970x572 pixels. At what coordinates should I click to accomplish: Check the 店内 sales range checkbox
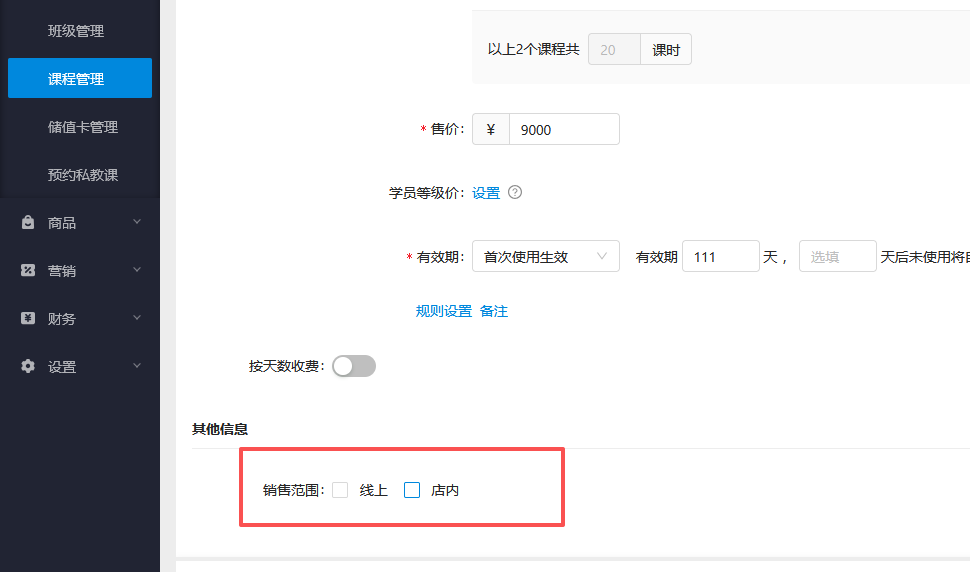click(411, 490)
